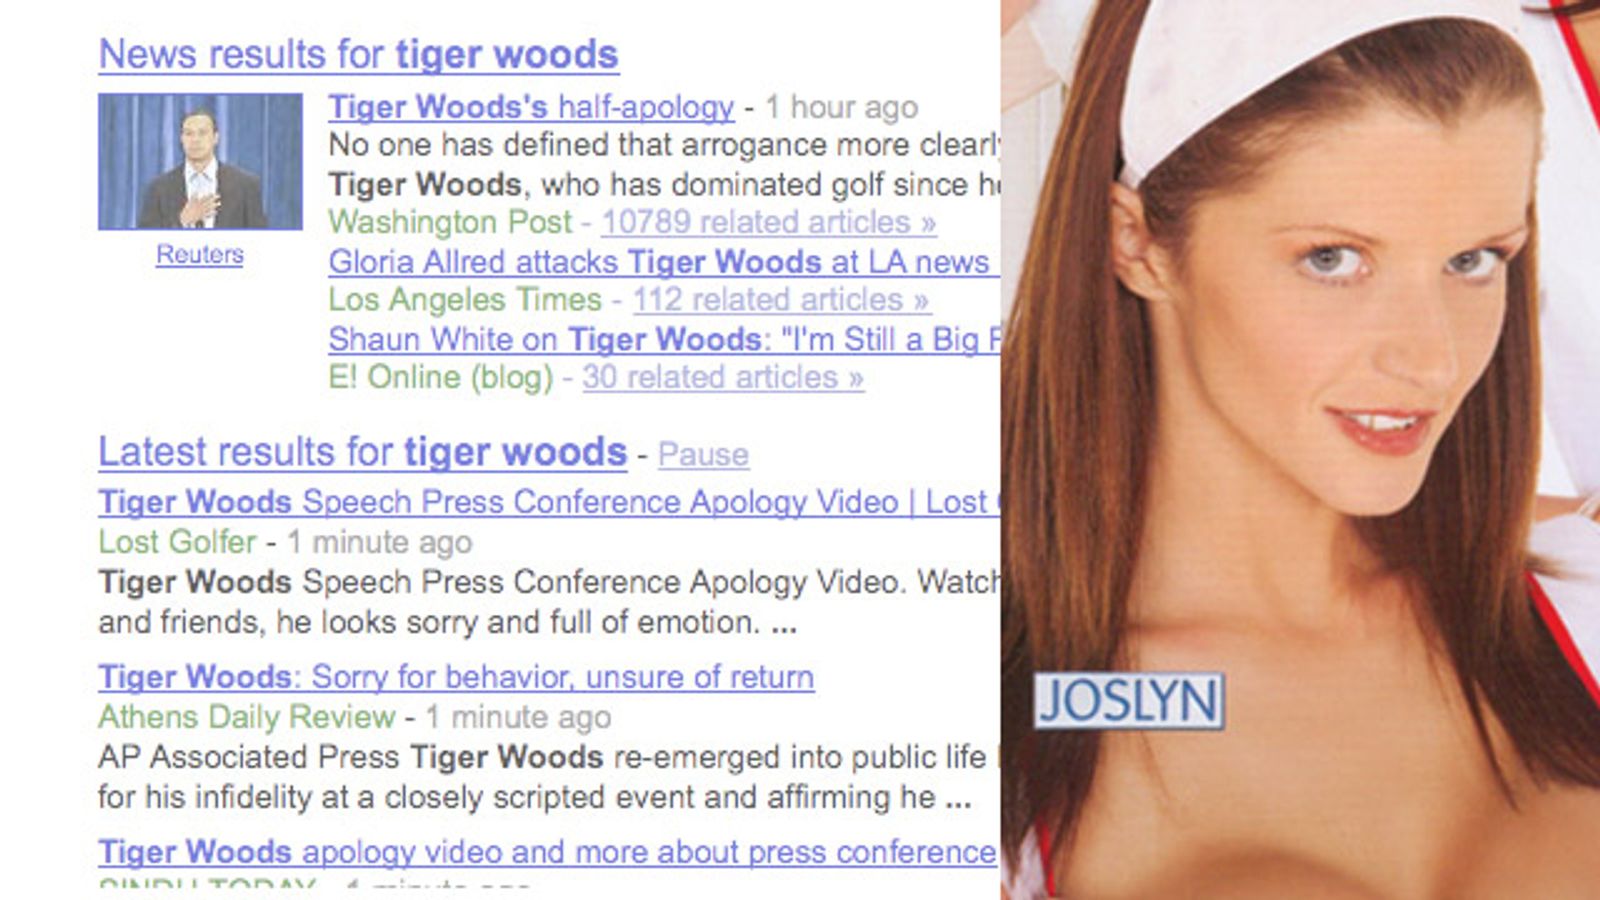The height and width of the screenshot is (900, 1600).
Task: Select the 'Lost Golfer' source text
Action: pos(177,542)
